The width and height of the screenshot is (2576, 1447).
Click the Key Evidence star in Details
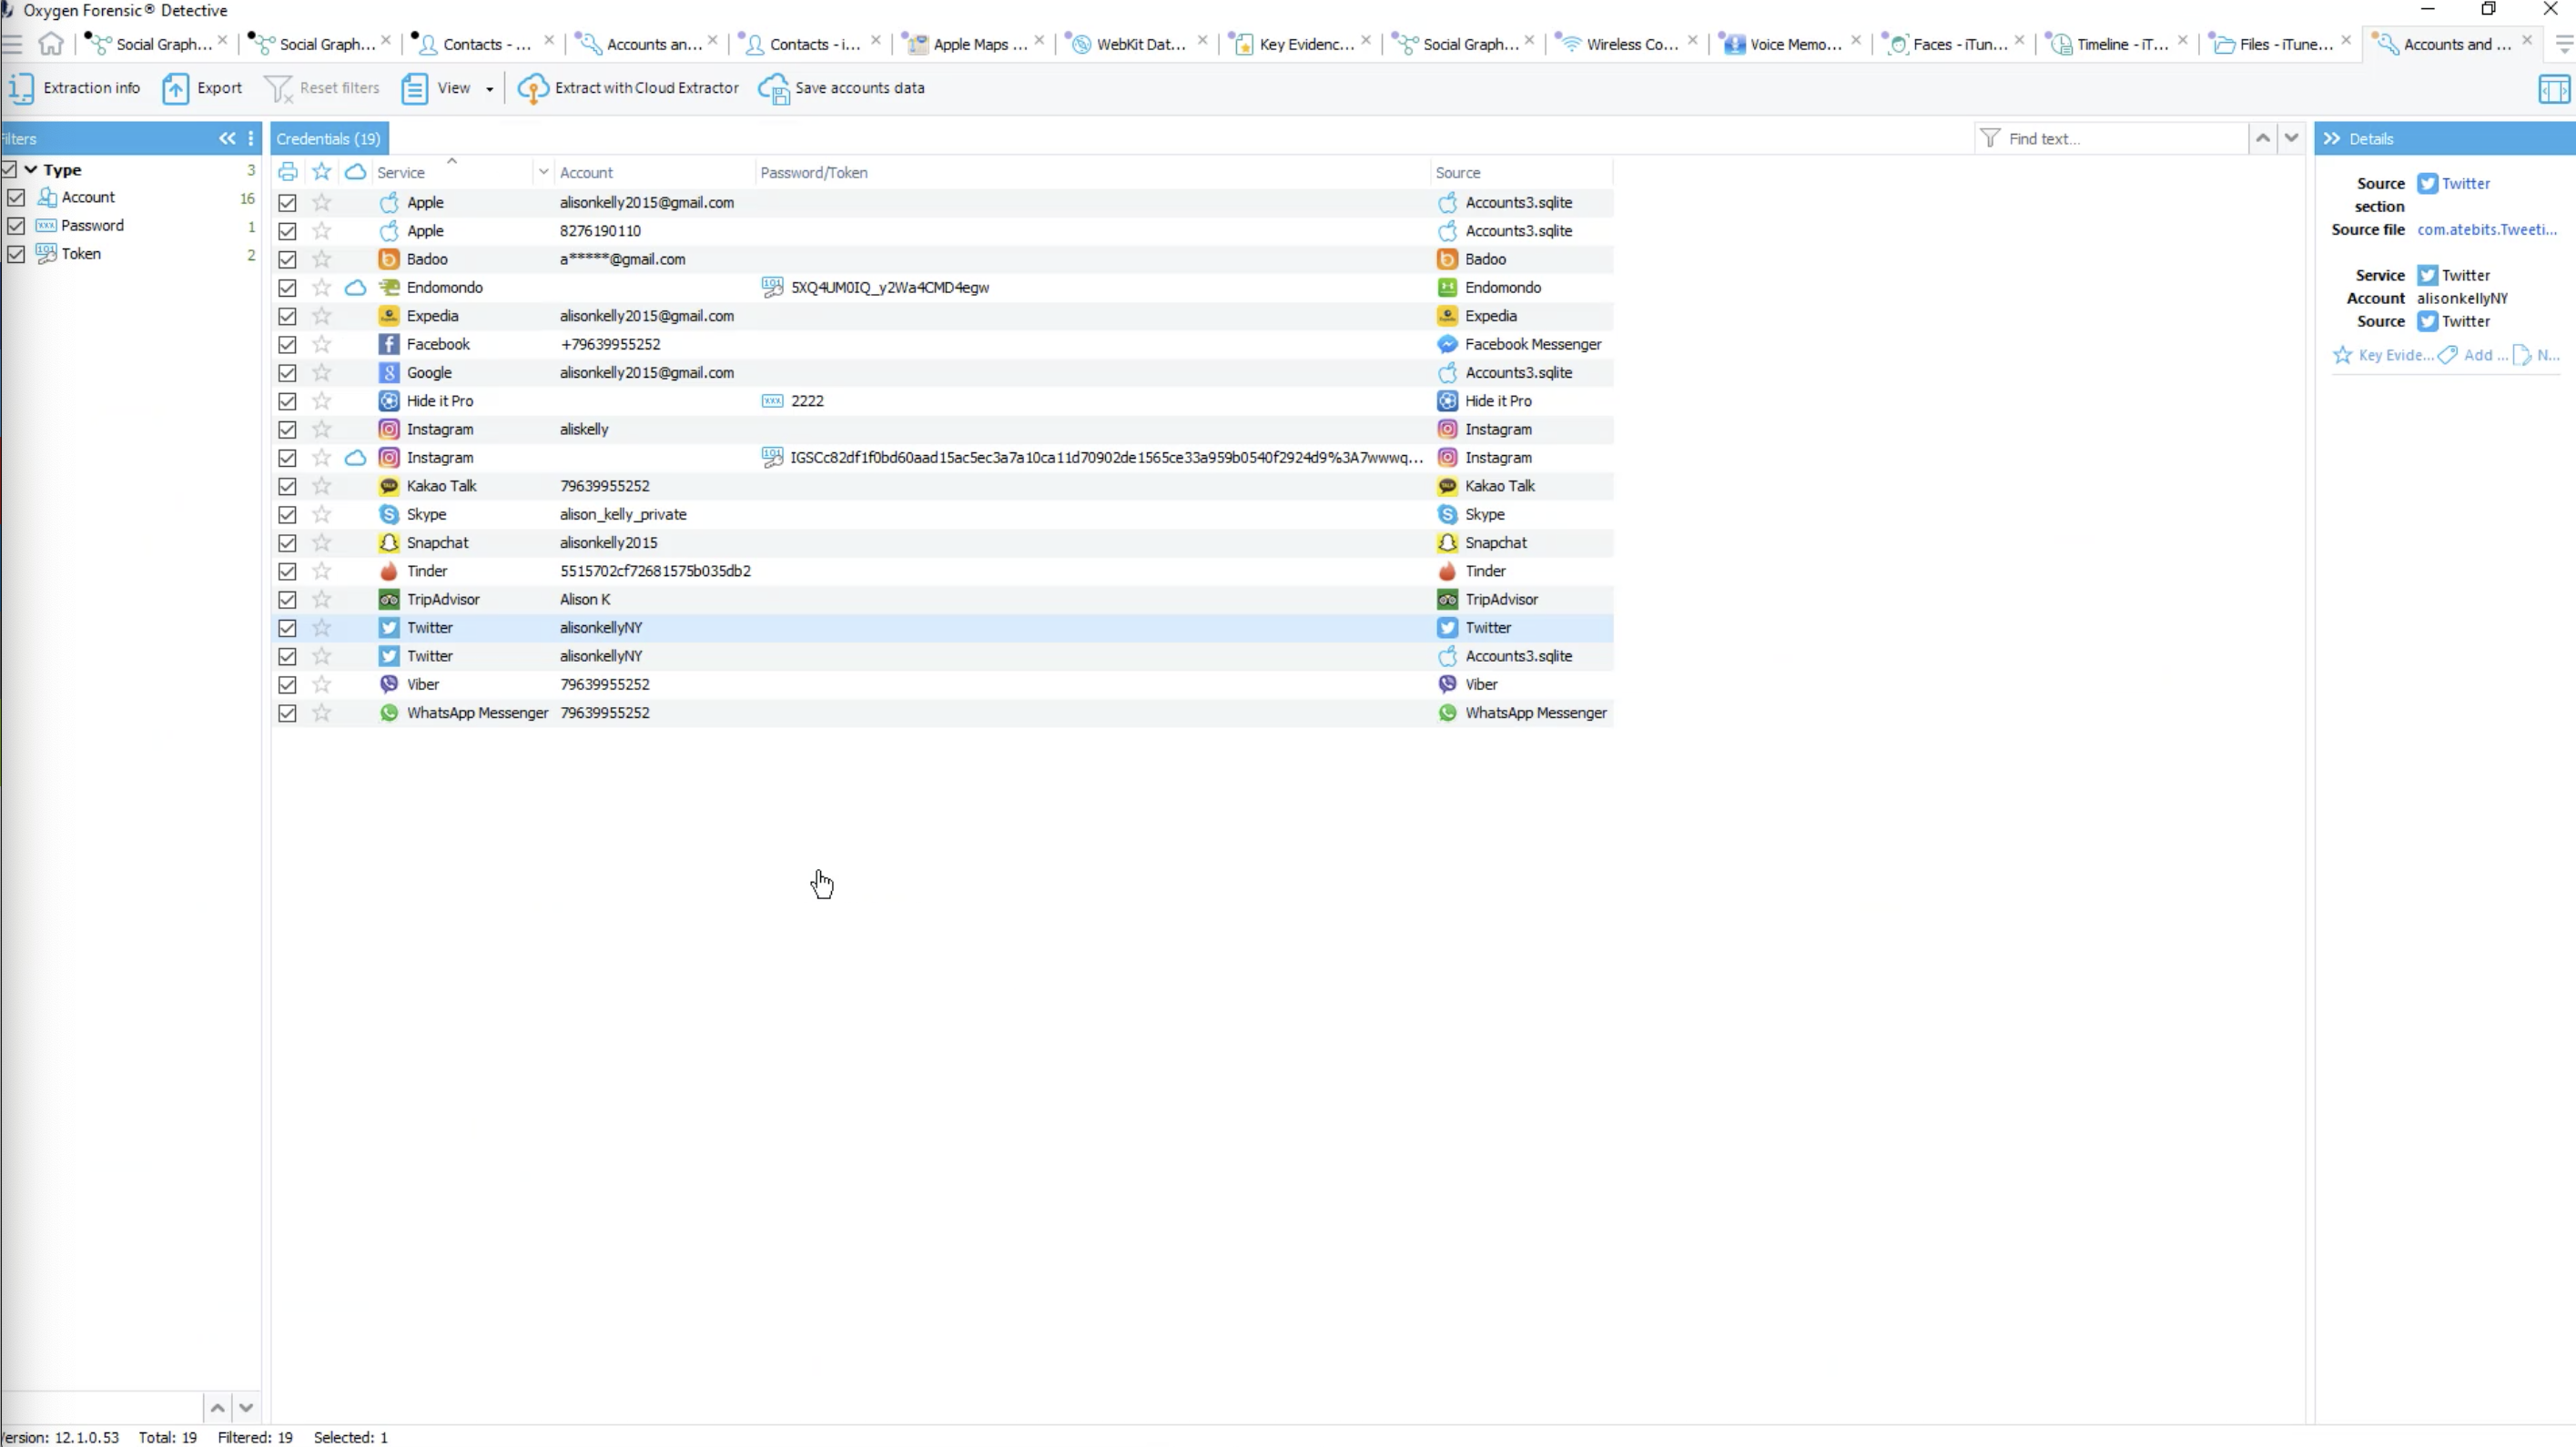(2342, 355)
